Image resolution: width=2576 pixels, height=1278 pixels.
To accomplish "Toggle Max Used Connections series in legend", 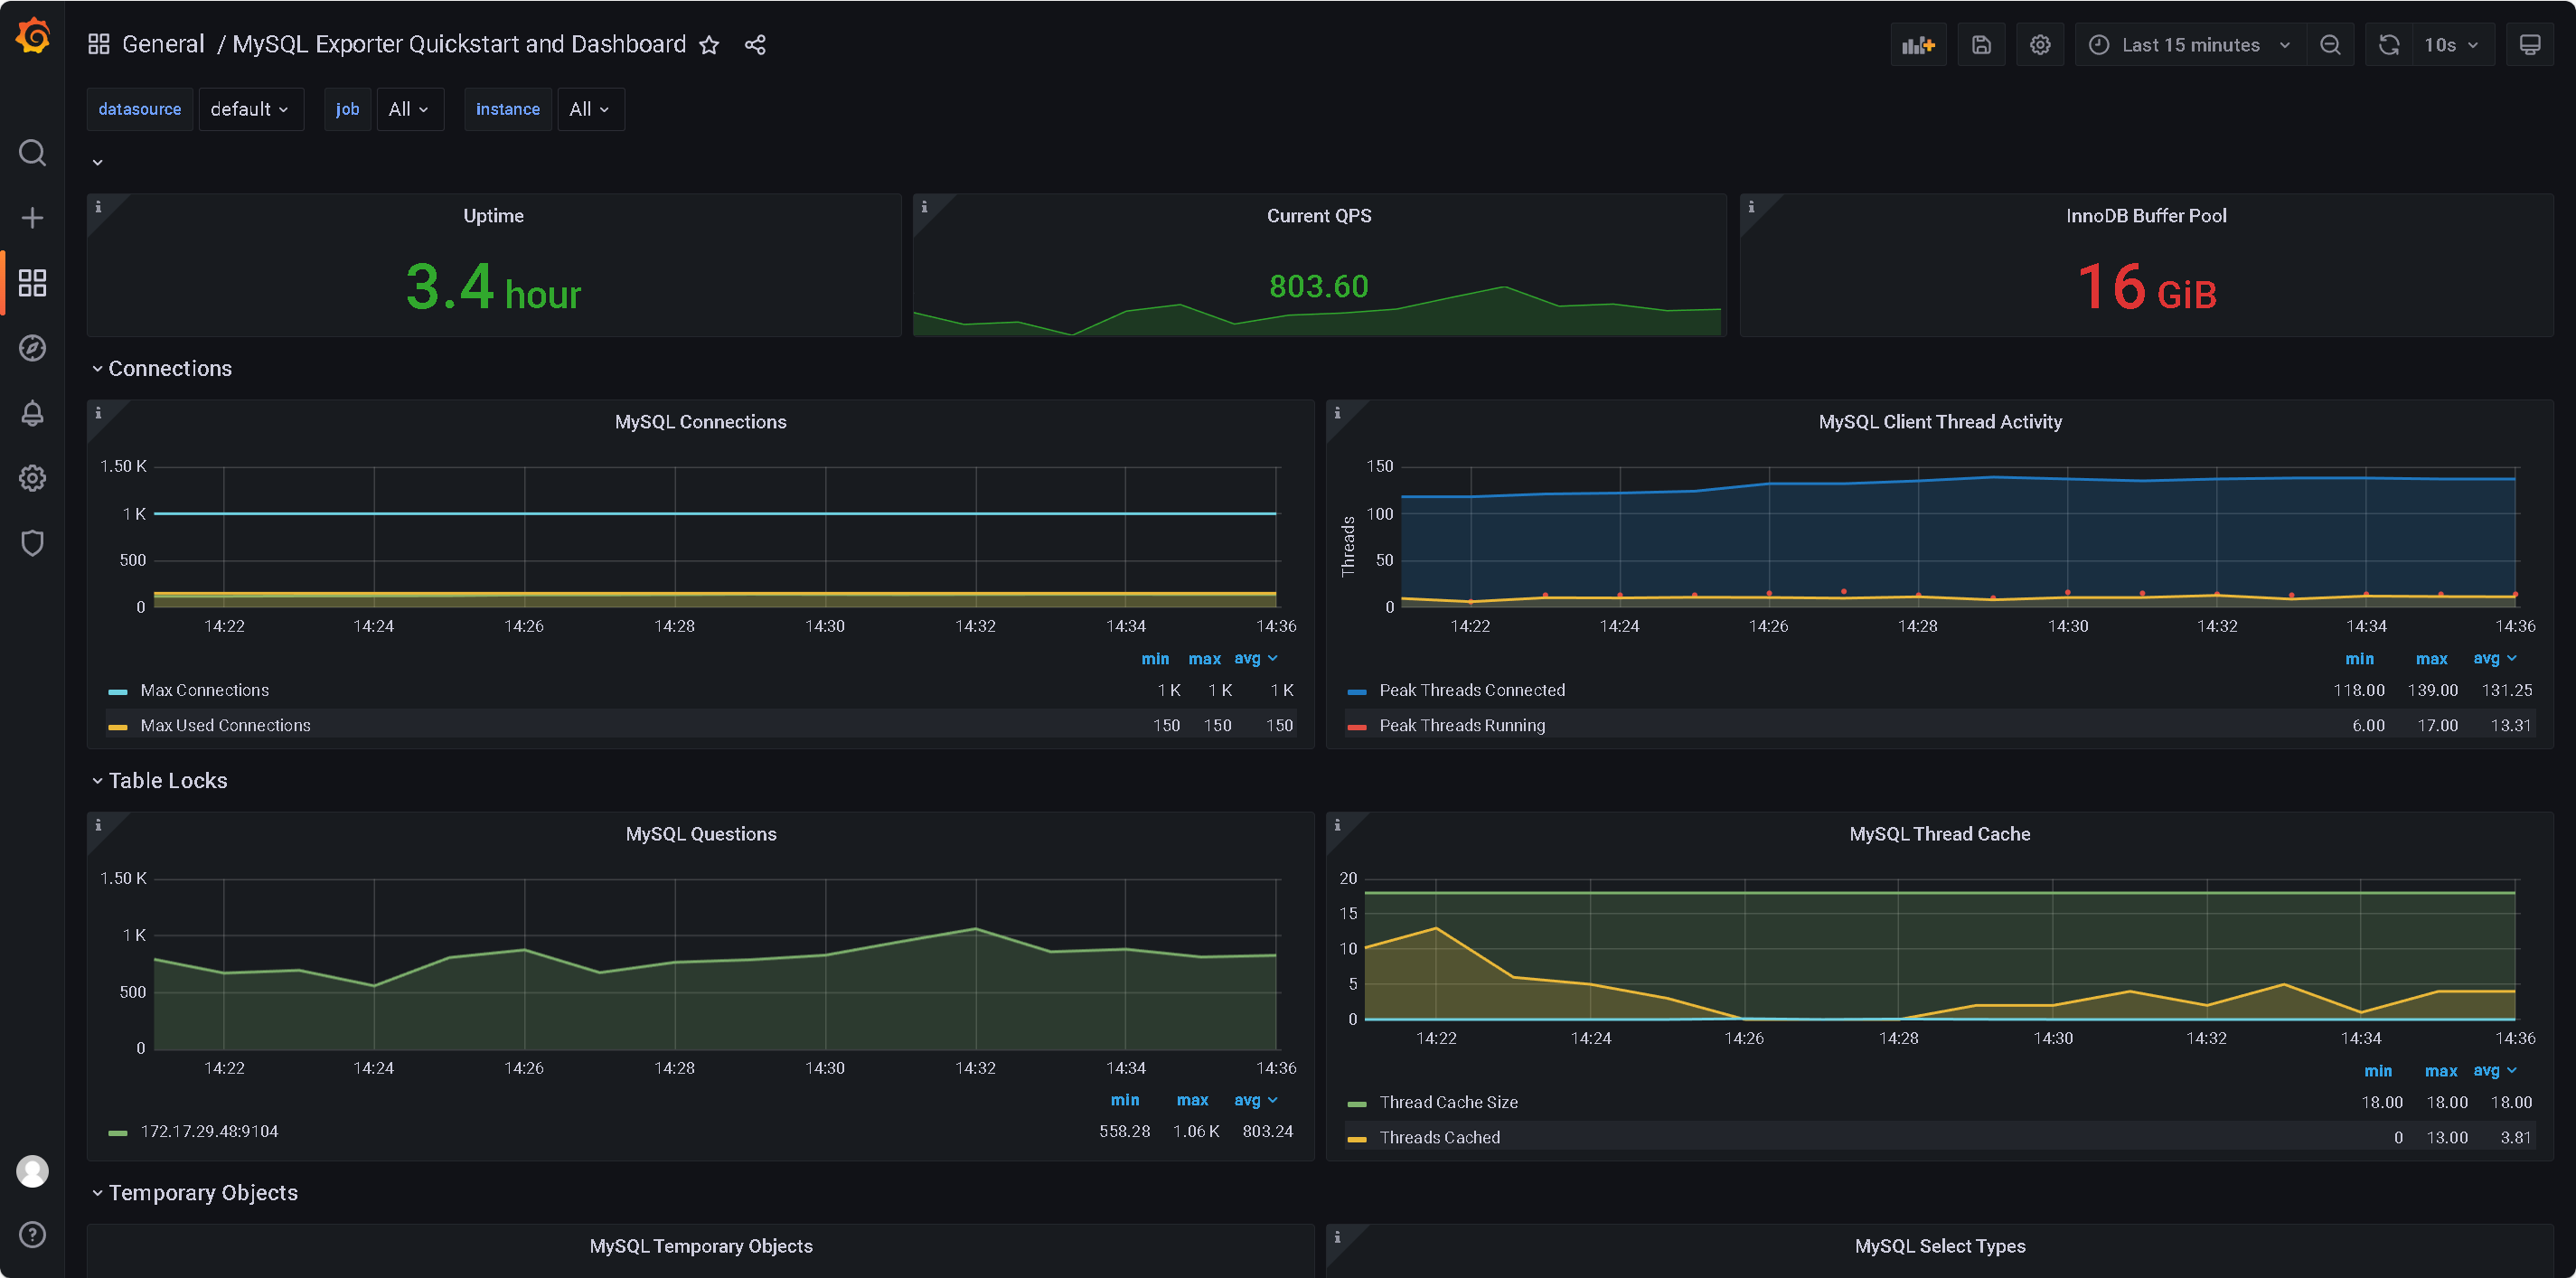I will (x=225, y=725).
